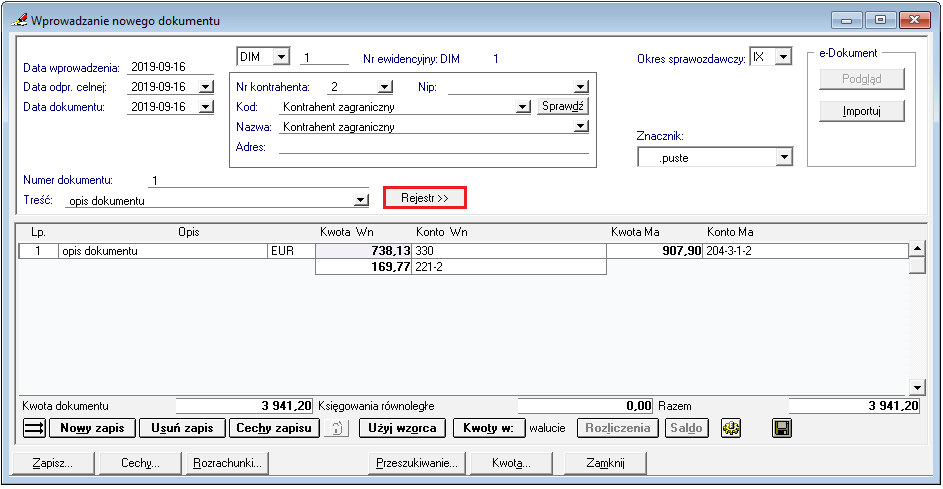Expand the Kod contractor dropdown
The image size is (943, 489).
tap(523, 107)
